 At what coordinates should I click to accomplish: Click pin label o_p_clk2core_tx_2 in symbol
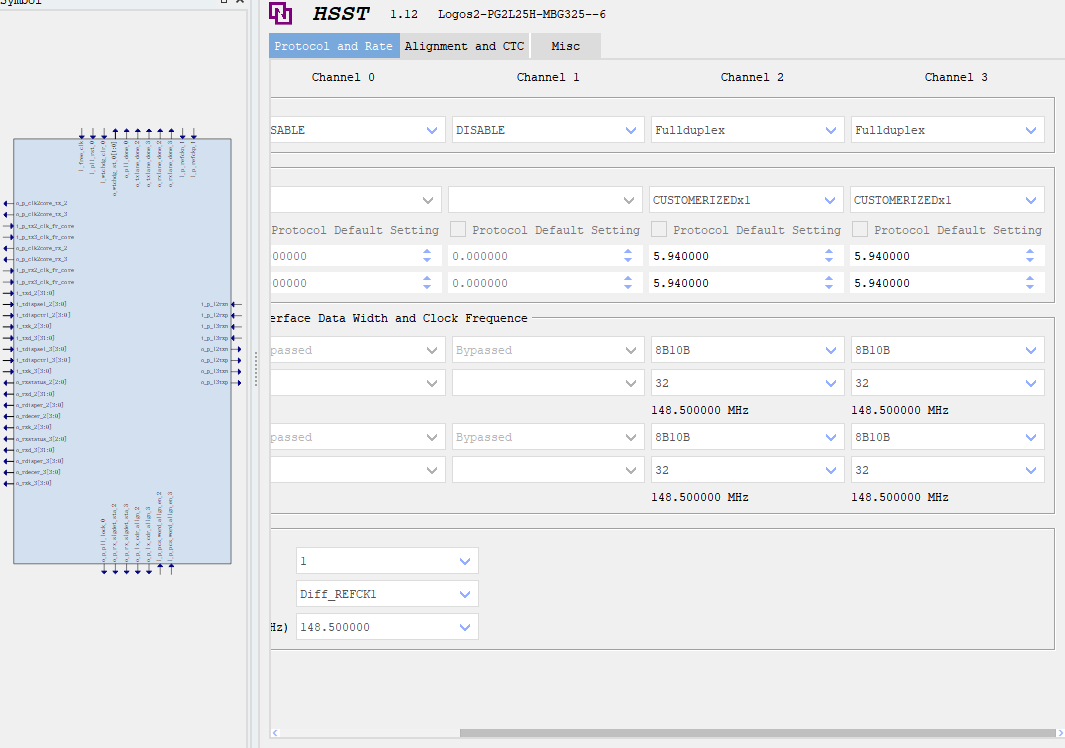coord(41,203)
